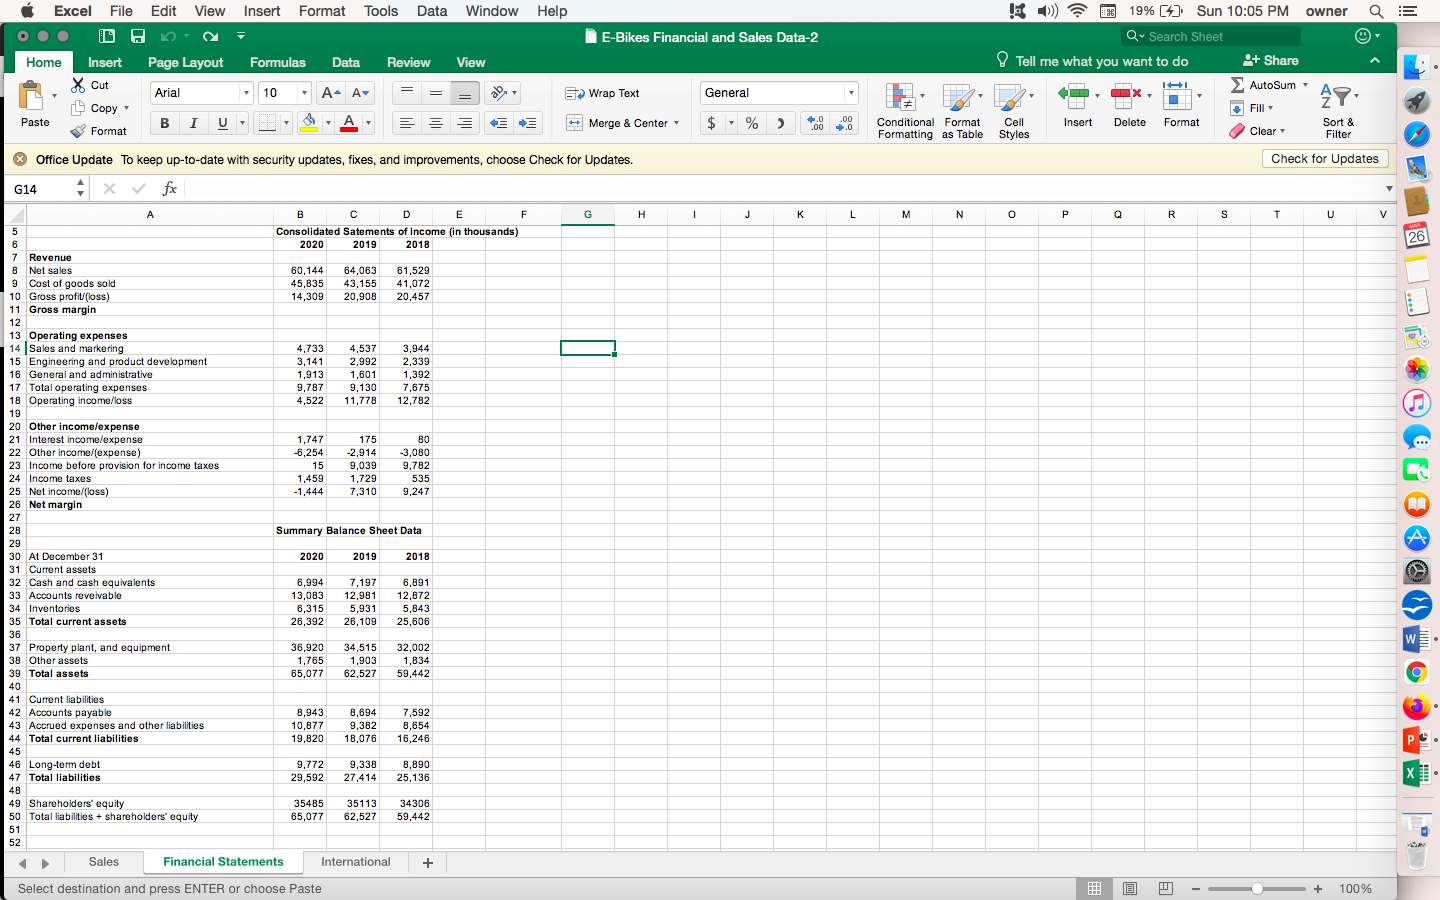
Task: Switch to the International sheet tab
Action: click(x=356, y=862)
